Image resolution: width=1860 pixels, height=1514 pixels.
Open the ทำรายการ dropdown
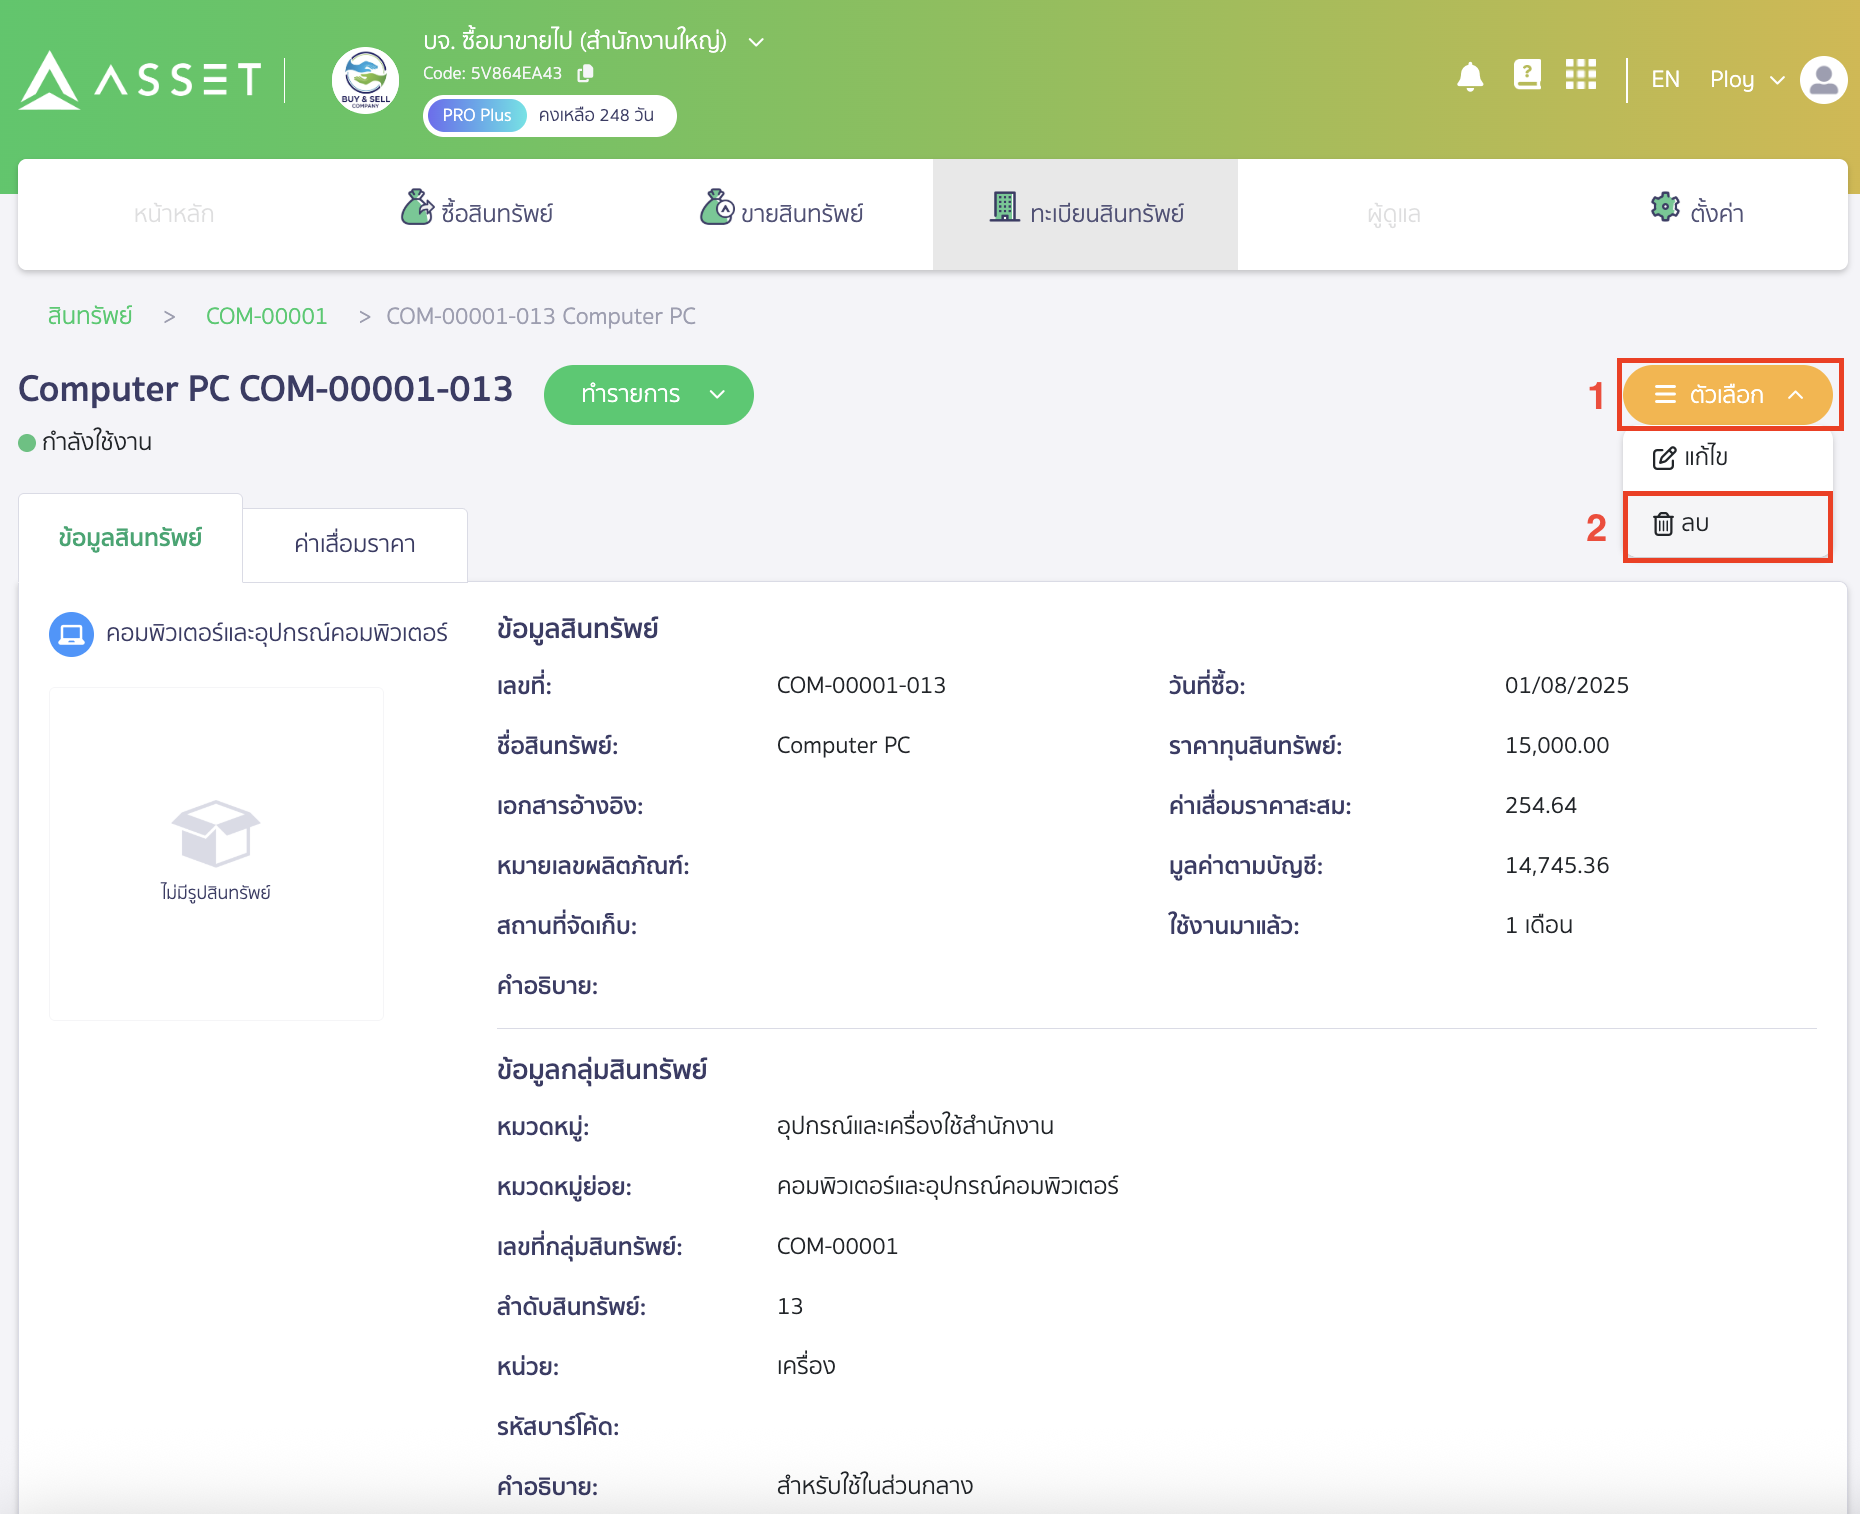pos(648,394)
